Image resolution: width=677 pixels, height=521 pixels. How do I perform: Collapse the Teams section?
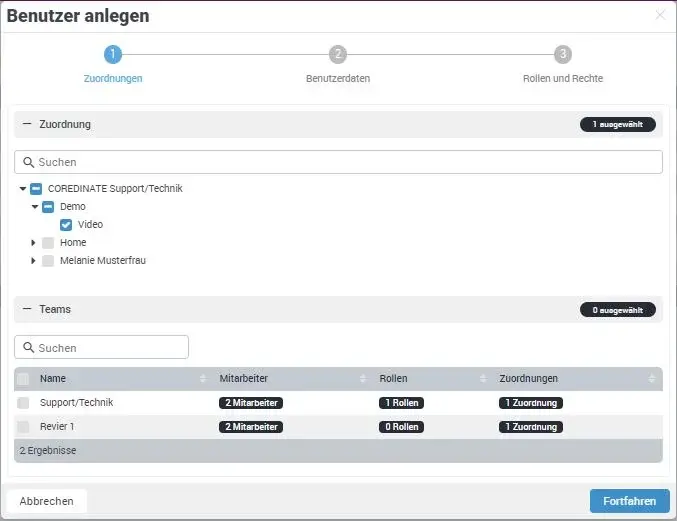tap(27, 310)
